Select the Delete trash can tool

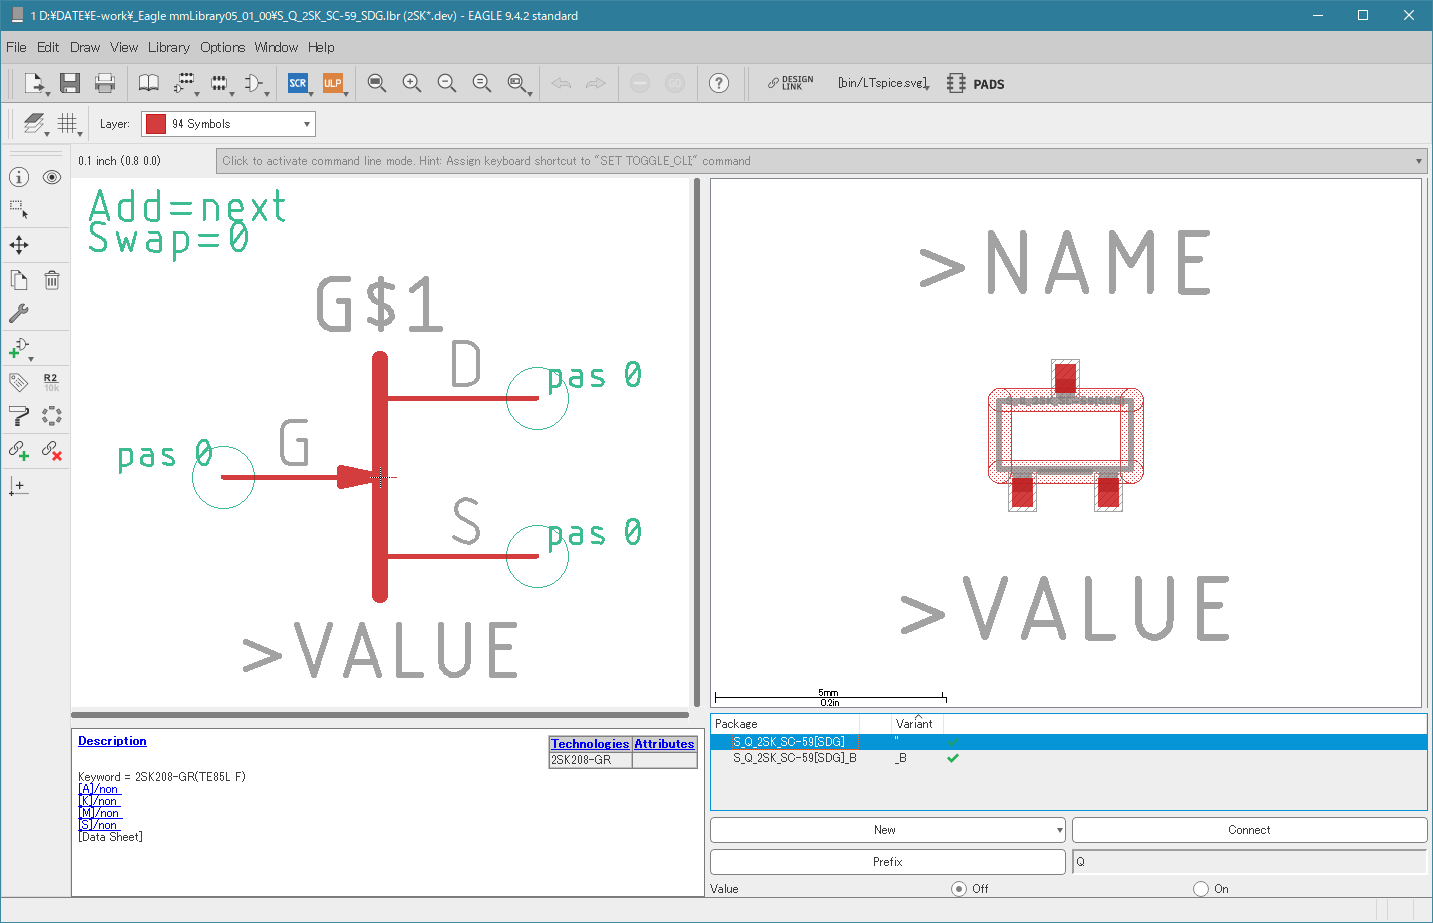(52, 280)
